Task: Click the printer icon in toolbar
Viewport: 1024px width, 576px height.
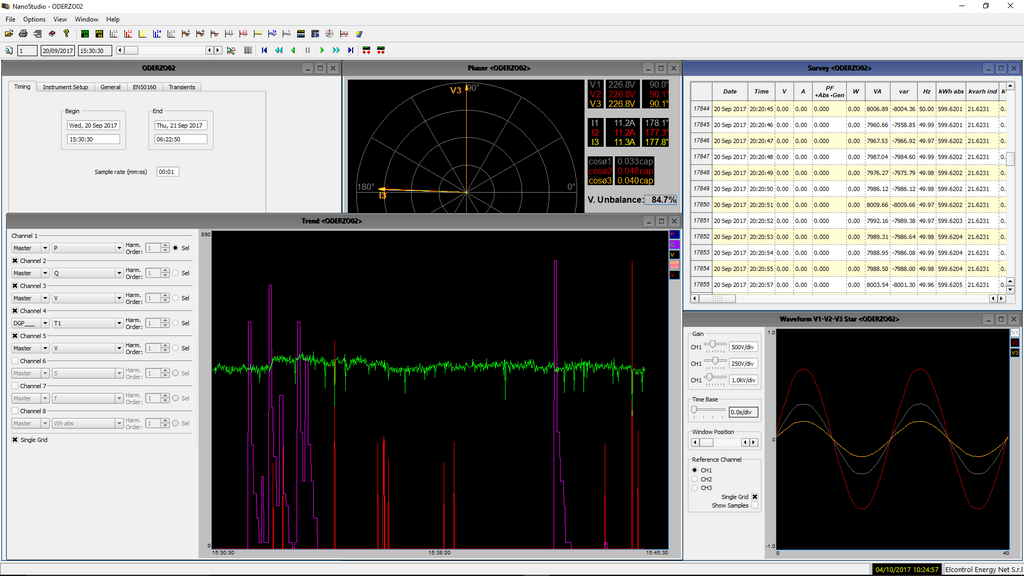Action: (23, 33)
